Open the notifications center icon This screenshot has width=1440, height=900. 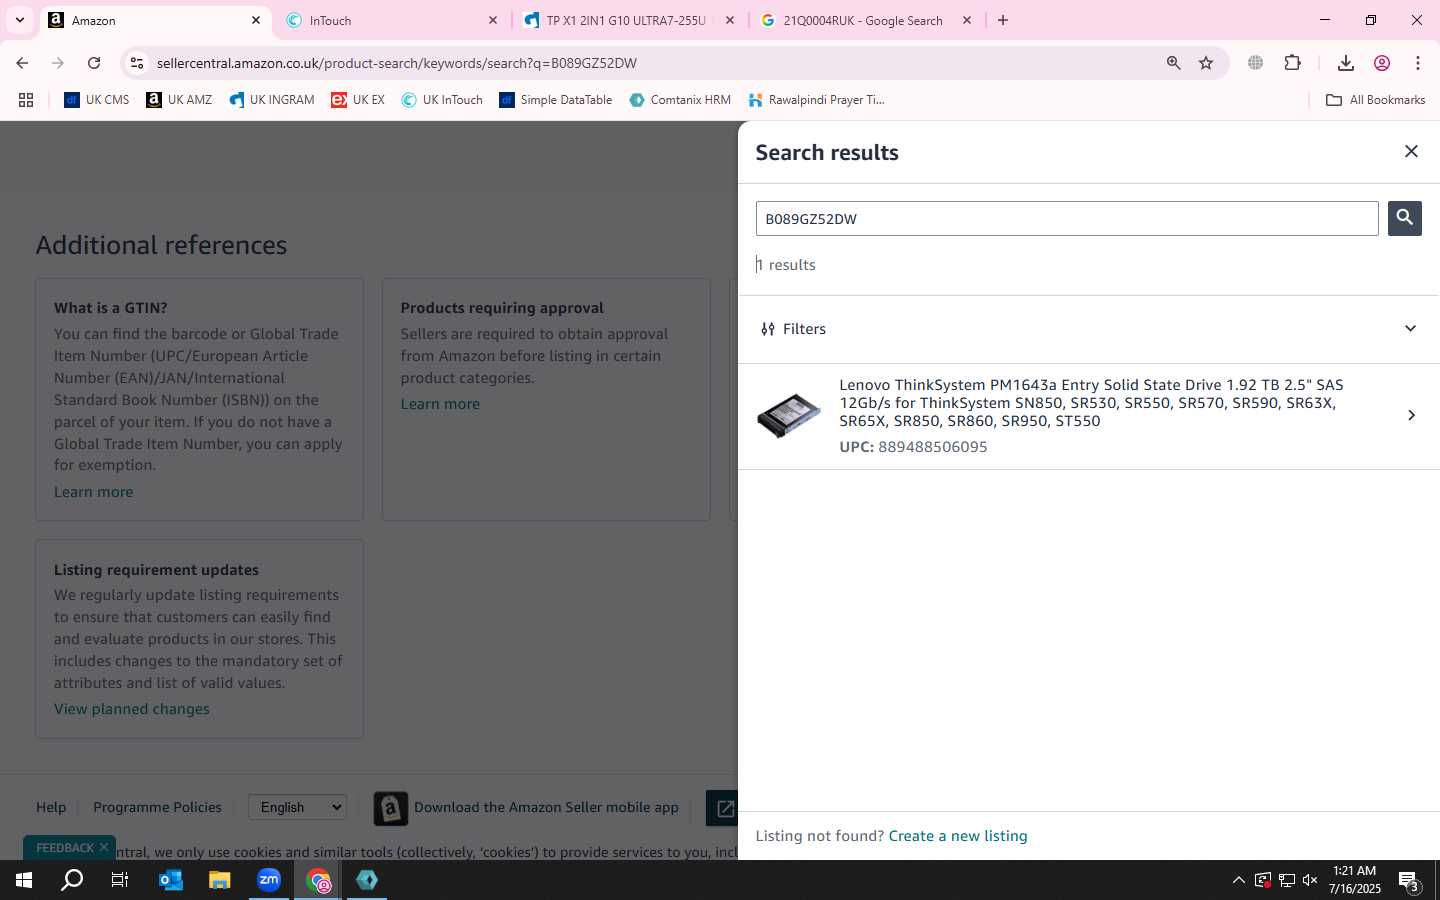tap(1409, 881)
